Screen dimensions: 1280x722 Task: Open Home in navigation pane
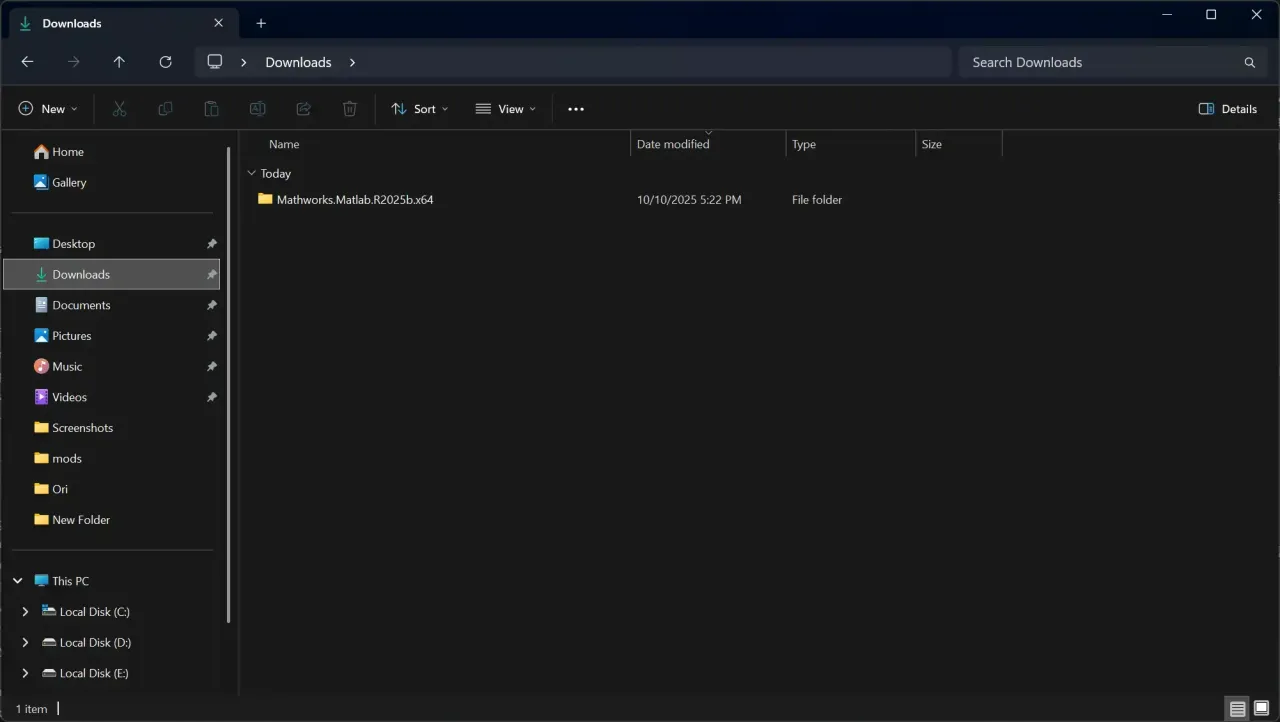[58, 152]
